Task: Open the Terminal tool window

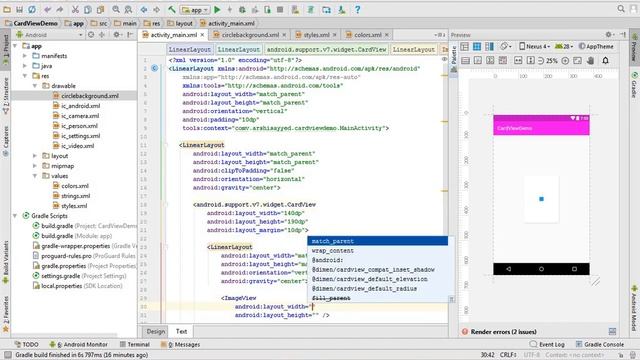Action: 135,344
